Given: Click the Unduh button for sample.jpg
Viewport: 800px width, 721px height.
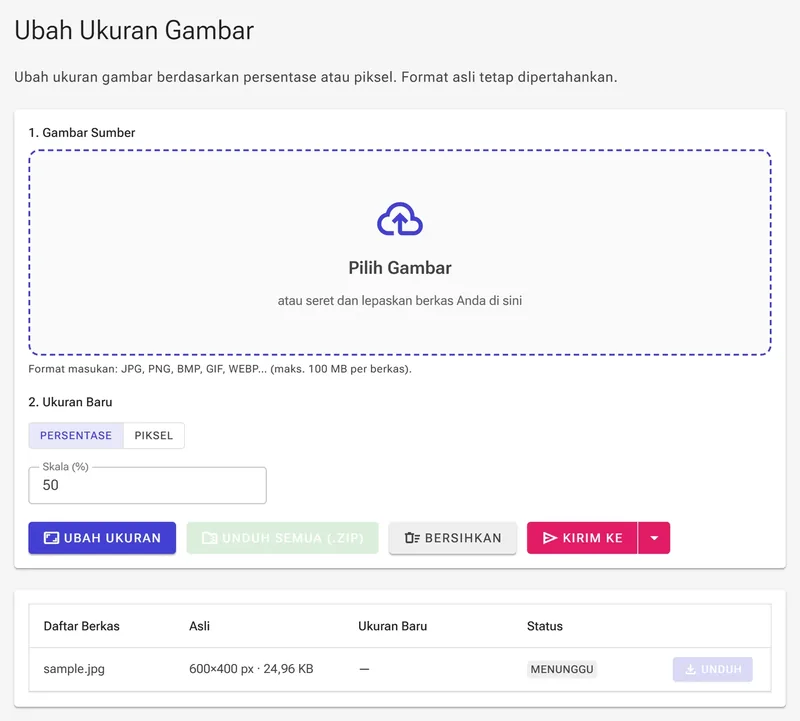Looking at the screenshot, I should (712, 669).
